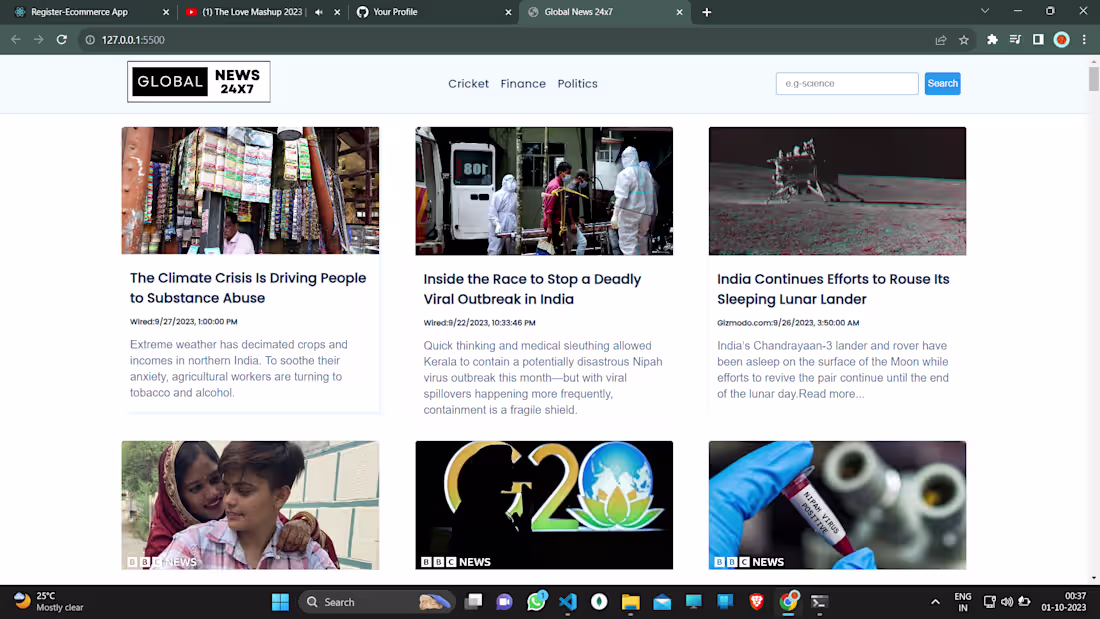
Task: Open the tab search chevron
Action: [x=984, y=11]
